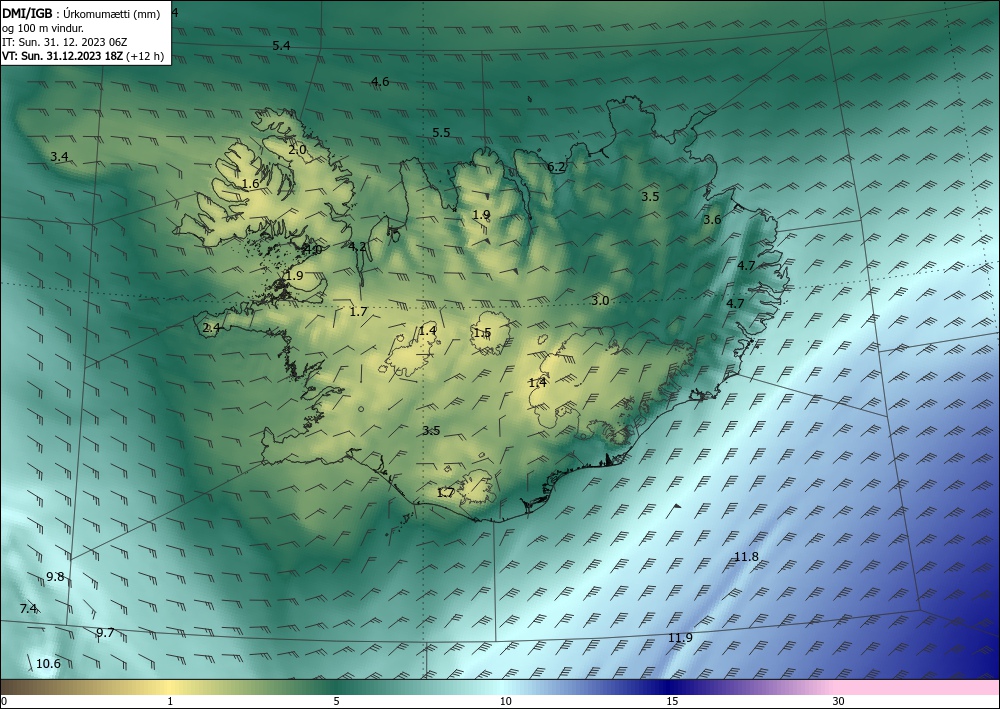Click the 2.4 value on Snæfellsnes peninsula tip
The width and height of the screenshot is (1000, 709).
211,328
